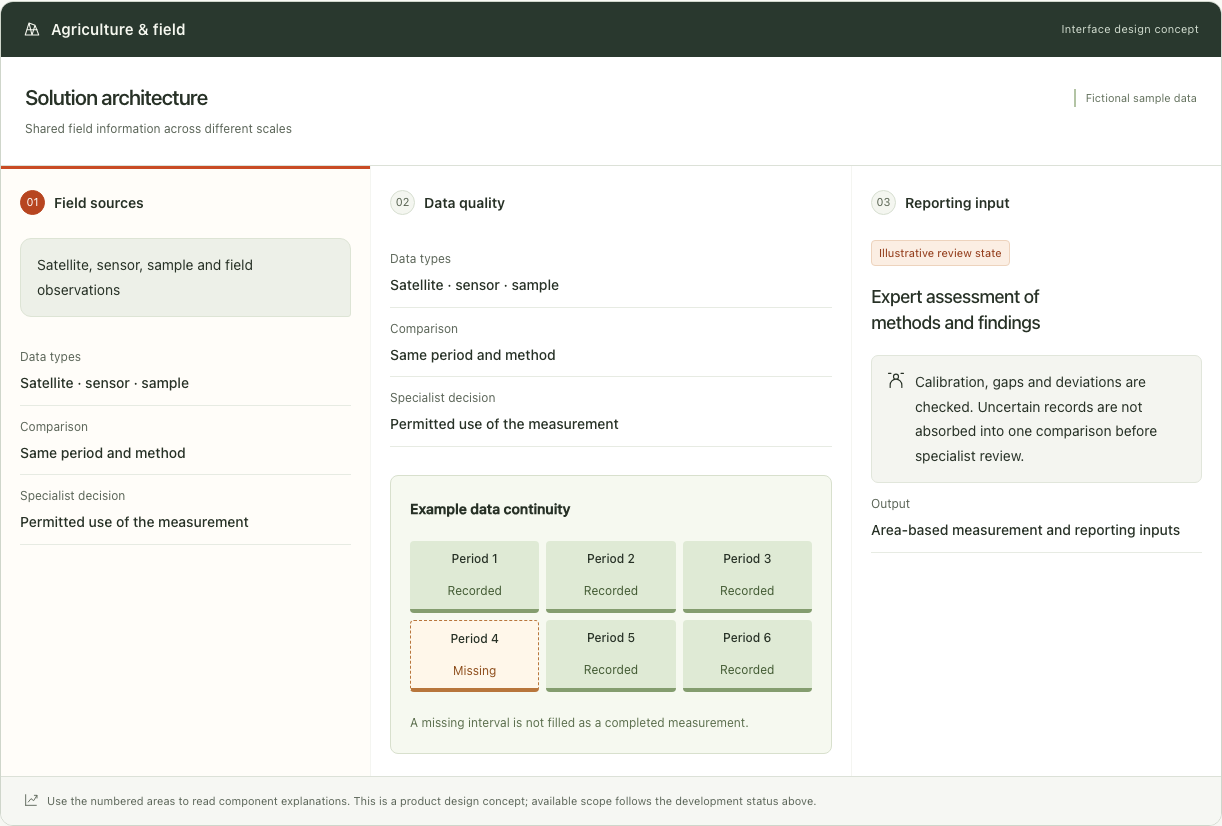Click 'Area-based measurement and reporting inputs' text
The height and width of the screenshot is (826, 1222).
point(1025,530)
